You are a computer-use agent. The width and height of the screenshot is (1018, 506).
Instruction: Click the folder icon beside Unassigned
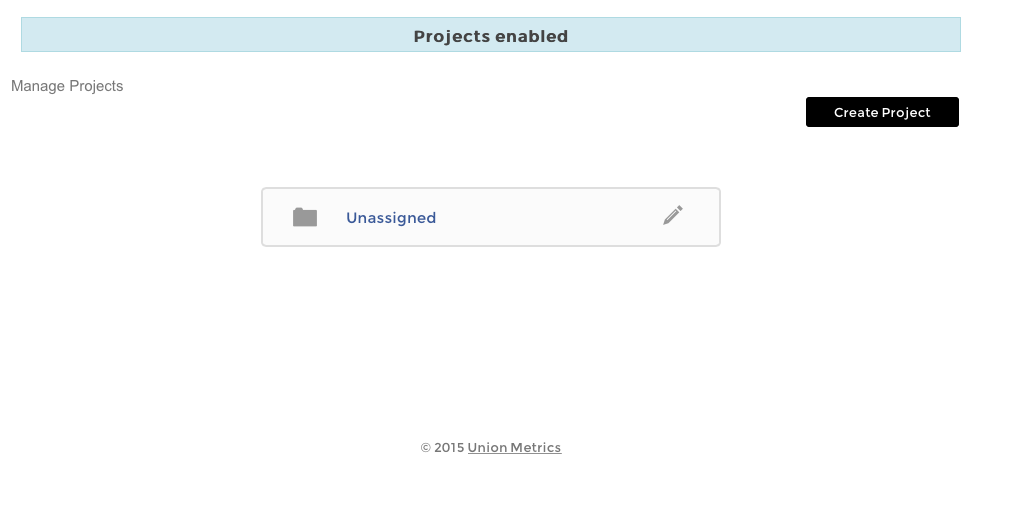coord(305,217)
